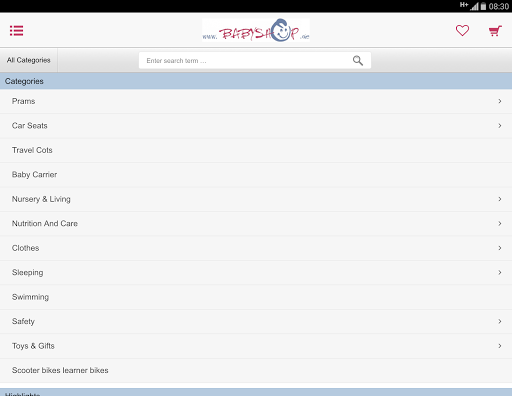Open the Travel Cots category
The width and height of the screenshot is (512, 396).
tap(256, 150)
